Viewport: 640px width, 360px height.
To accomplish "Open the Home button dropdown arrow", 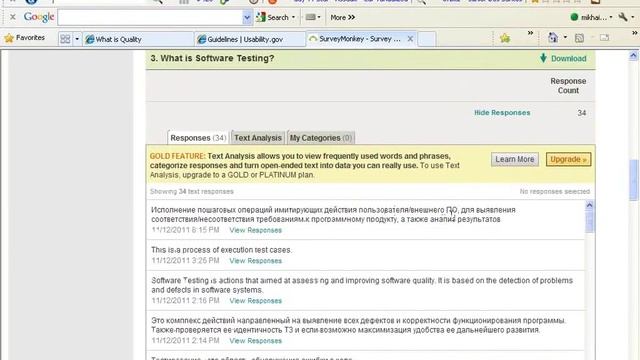I will click(x=565, y=38).
